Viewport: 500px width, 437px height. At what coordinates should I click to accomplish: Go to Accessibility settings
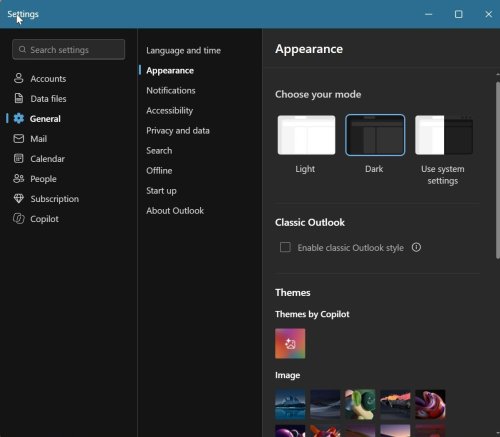169,111
